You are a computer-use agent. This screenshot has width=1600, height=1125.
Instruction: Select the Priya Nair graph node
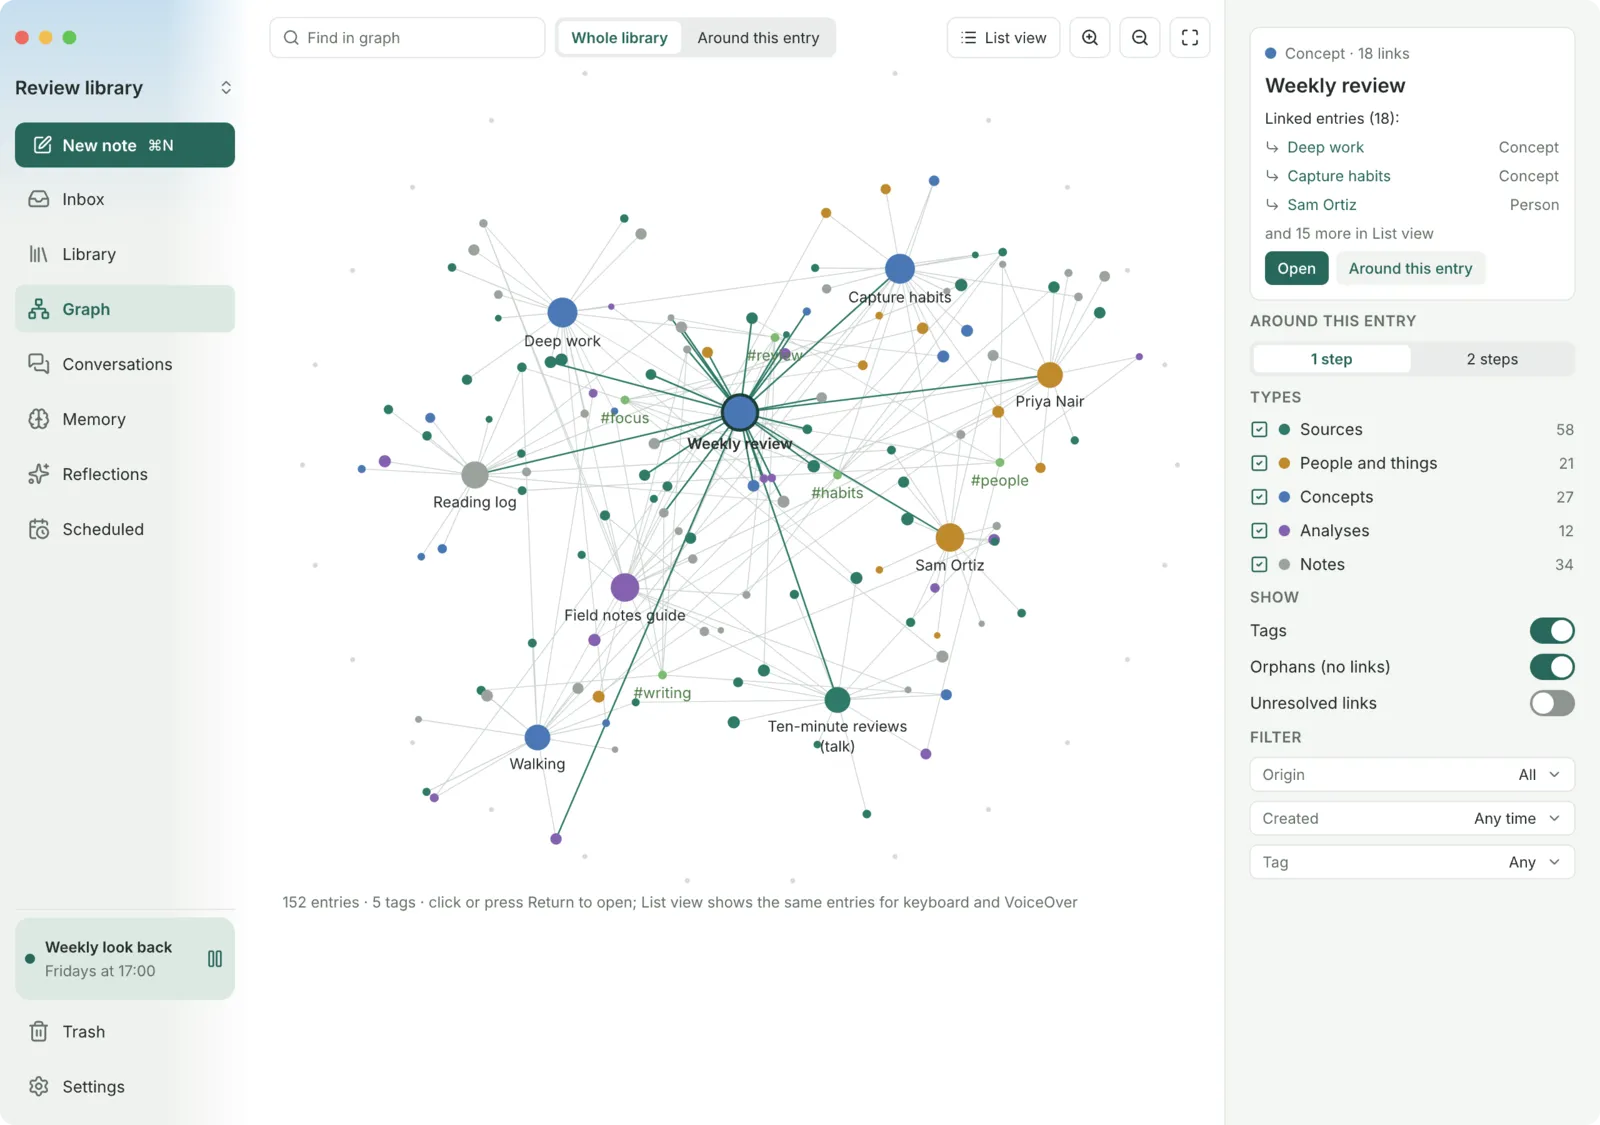click(1050, 375)
